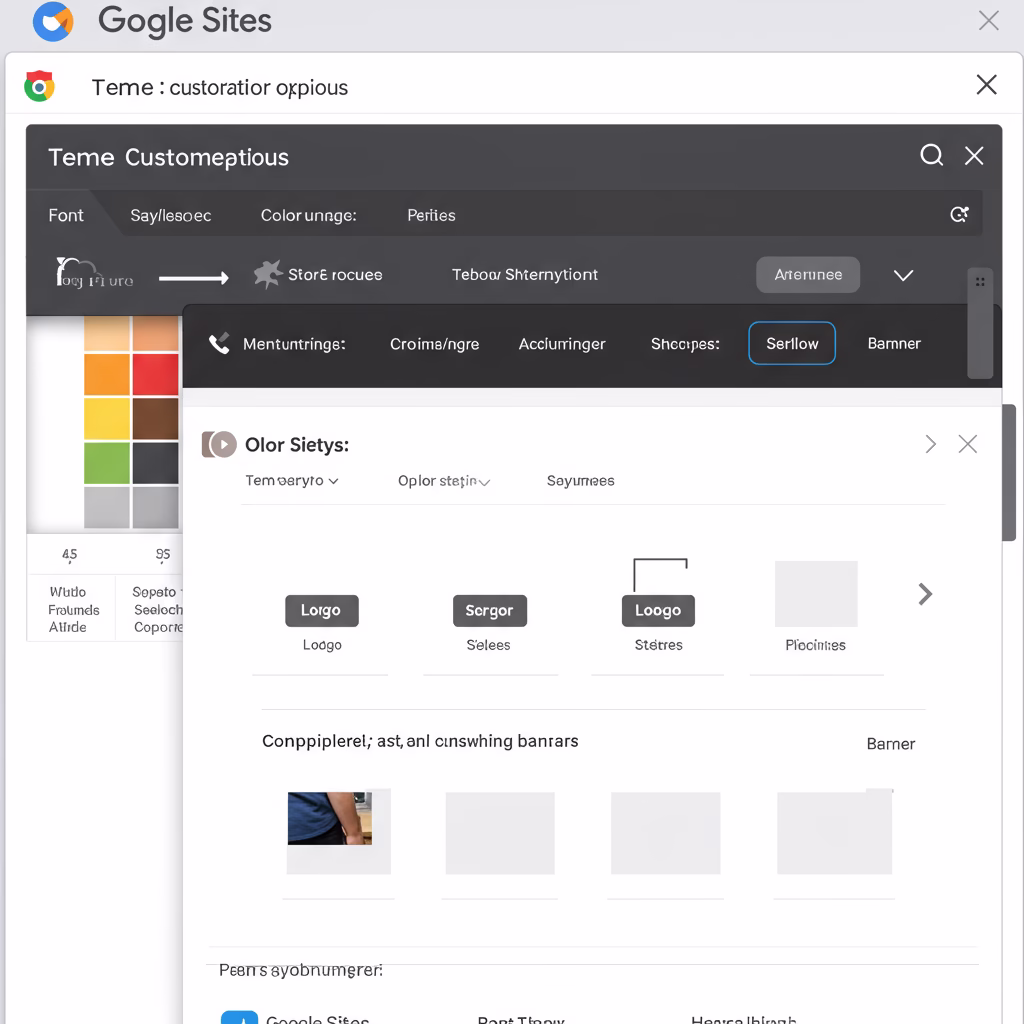Click the value '95'
The image size is (1024, 1024).
point(163,554)
